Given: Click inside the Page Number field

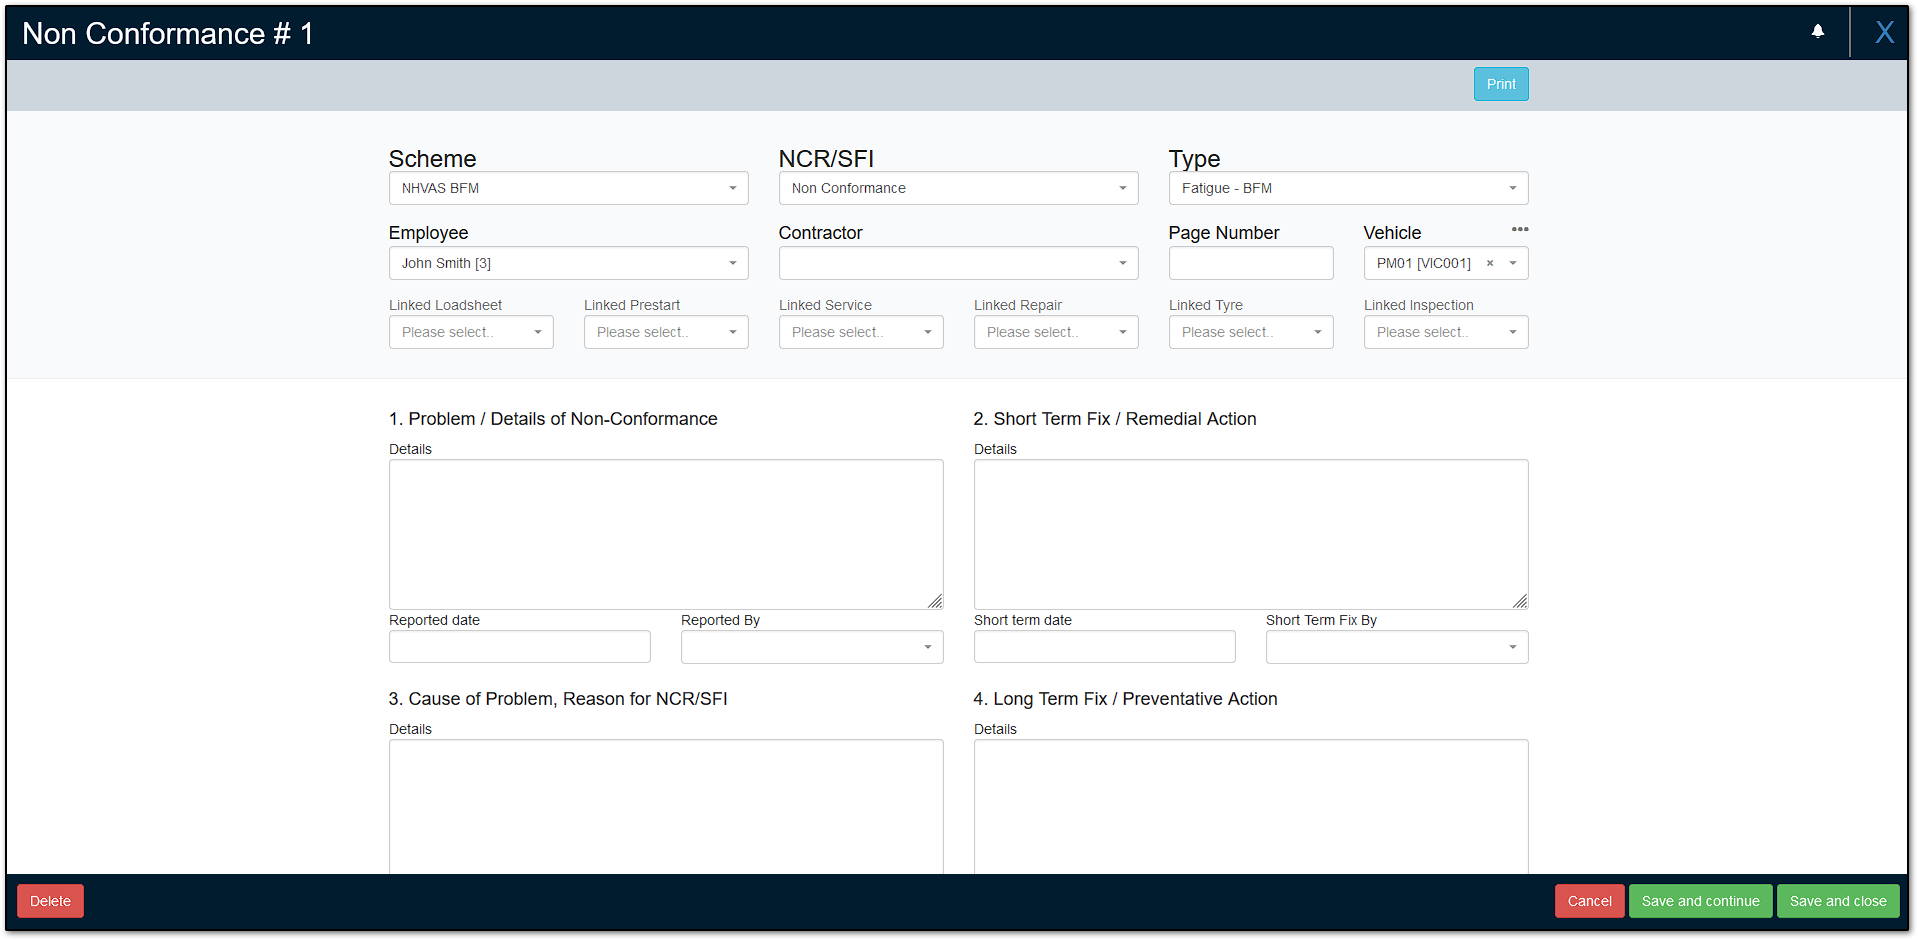Looking at the screenshot, I should (x=1250, y=263).
